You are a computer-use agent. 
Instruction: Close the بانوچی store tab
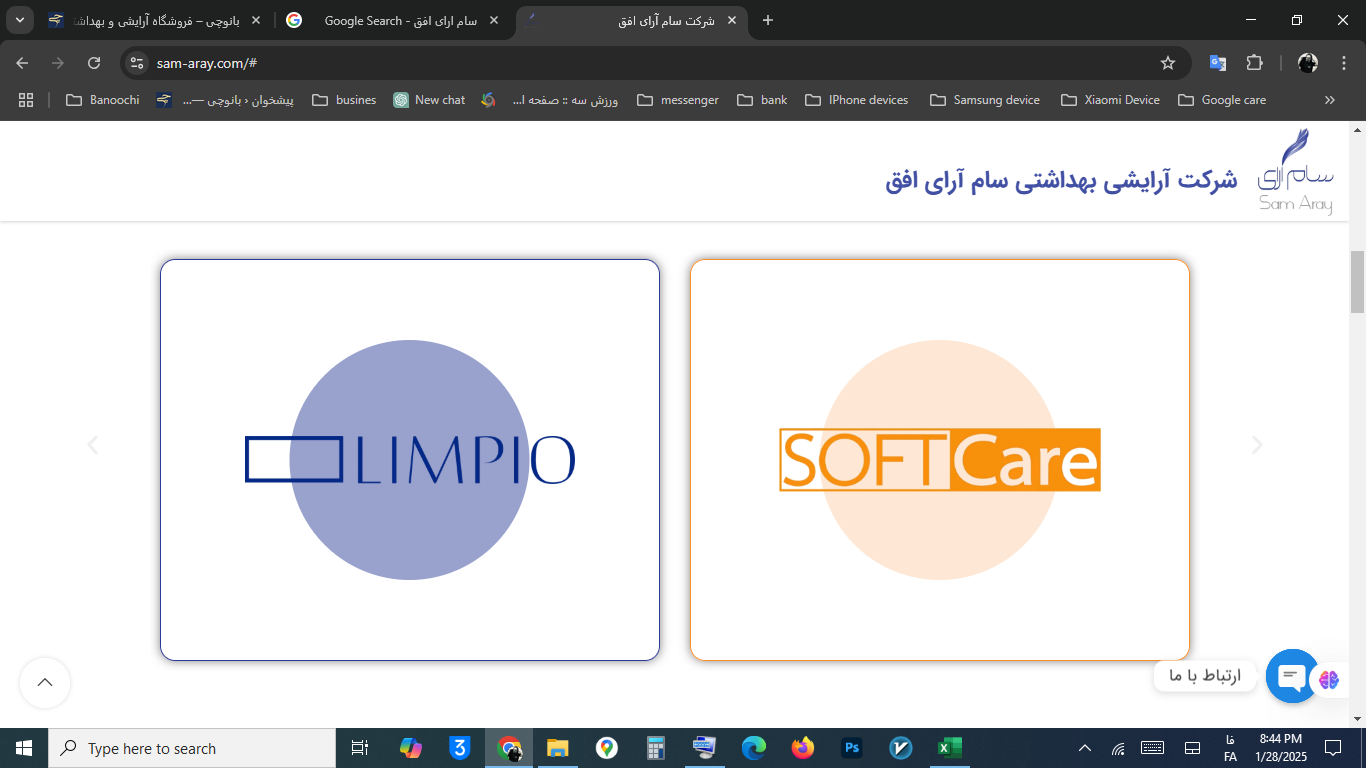256,20
